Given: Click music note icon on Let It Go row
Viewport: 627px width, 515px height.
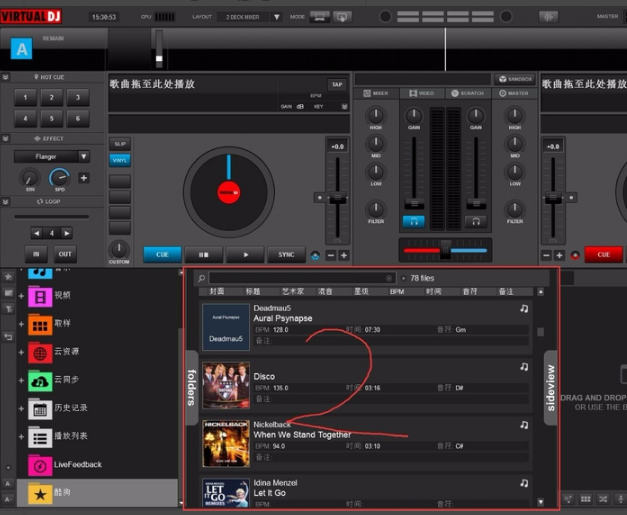Looking at the screenshot, I should 524,483.
